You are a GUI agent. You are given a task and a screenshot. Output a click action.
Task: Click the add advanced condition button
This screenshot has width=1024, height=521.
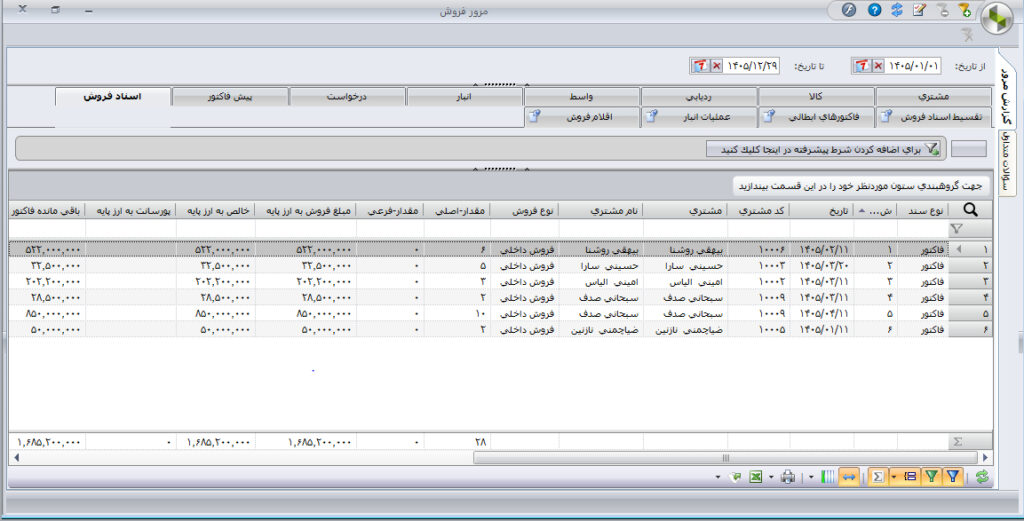coord(824,149)
